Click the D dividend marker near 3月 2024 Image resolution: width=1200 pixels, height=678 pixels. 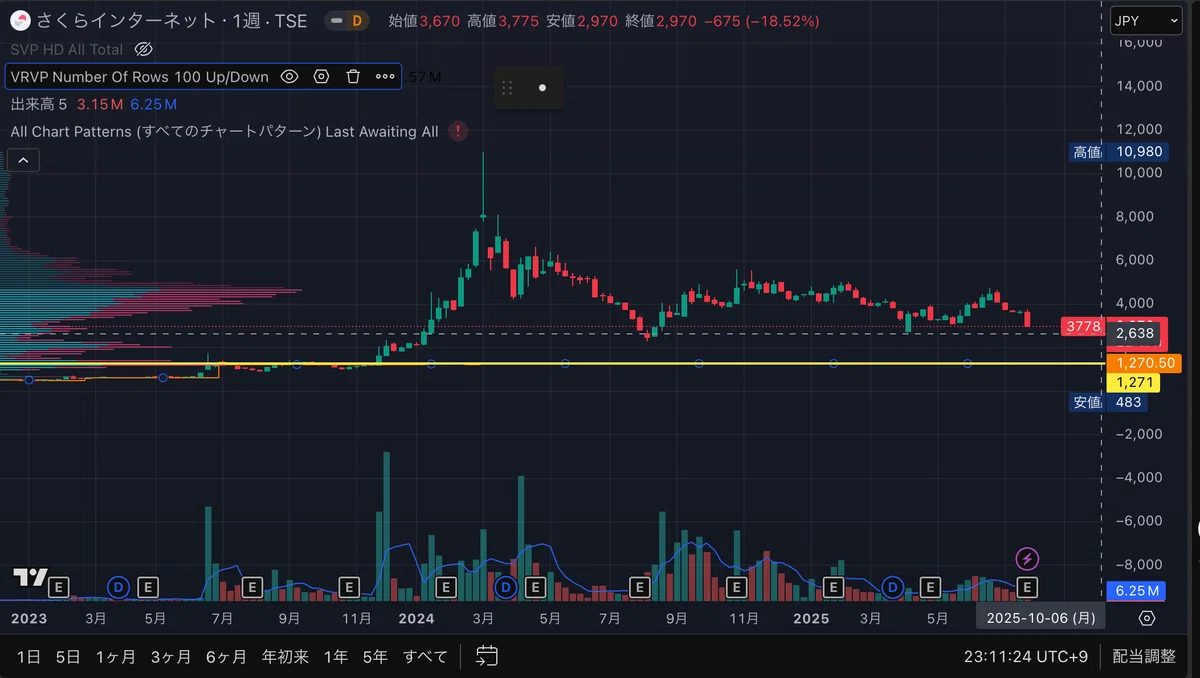(x=505, y=586)
